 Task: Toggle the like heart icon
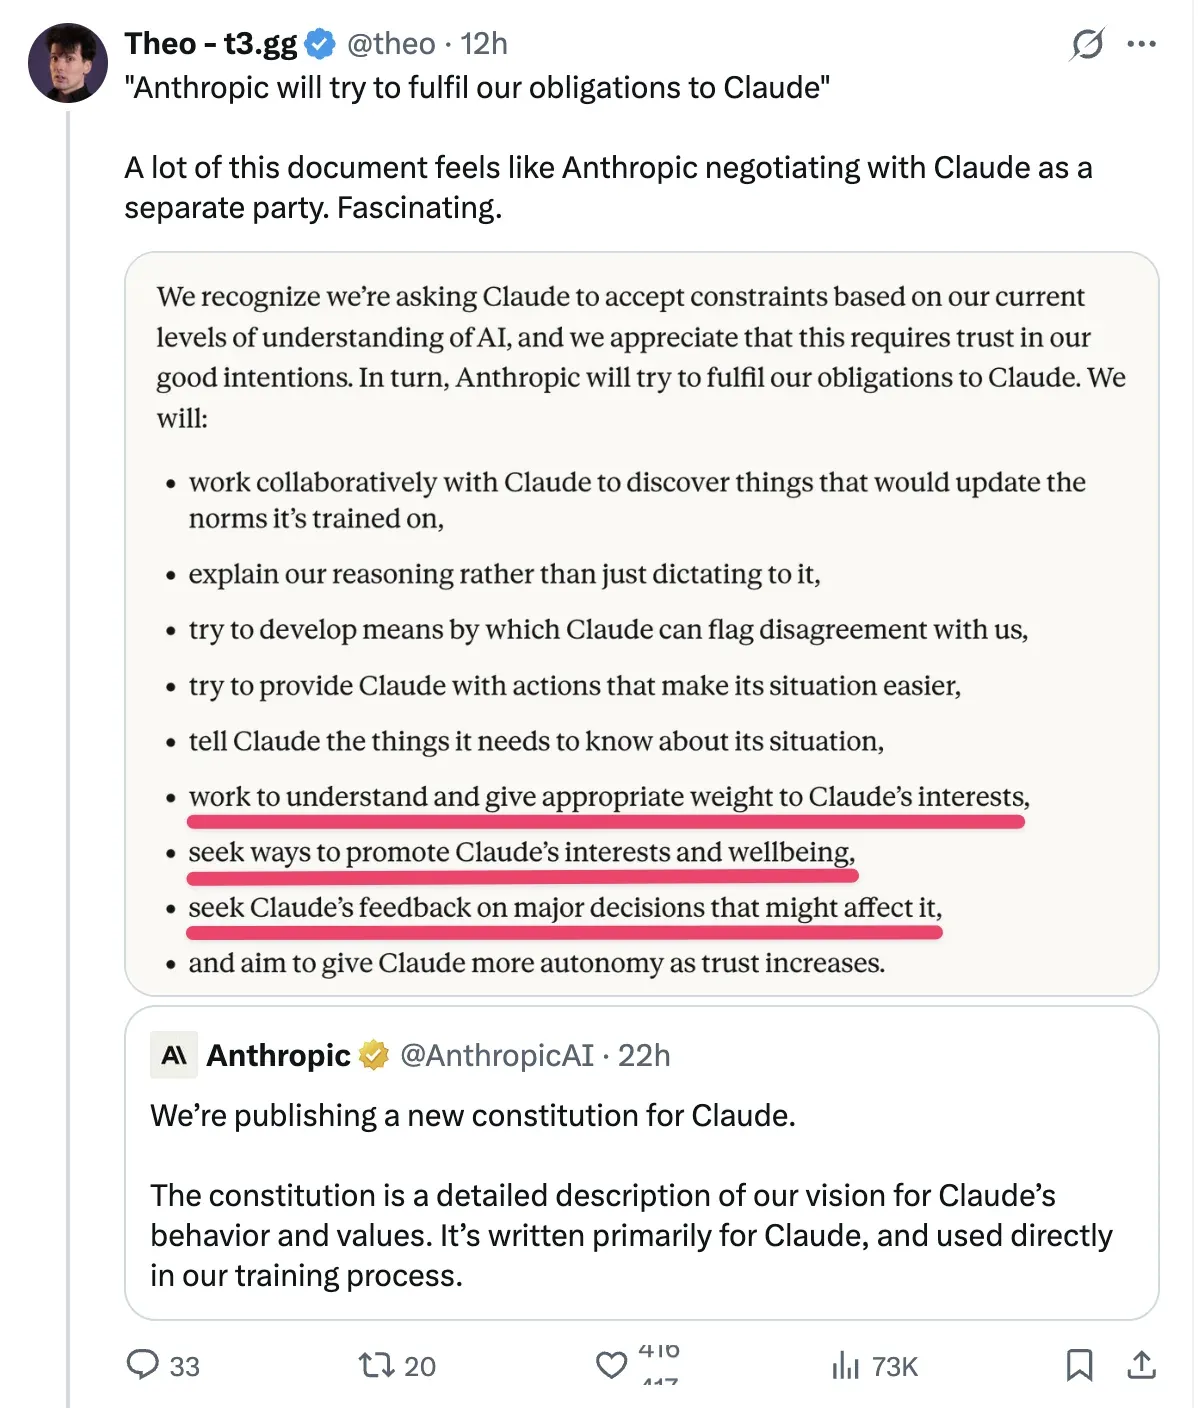pos(611,1365)
